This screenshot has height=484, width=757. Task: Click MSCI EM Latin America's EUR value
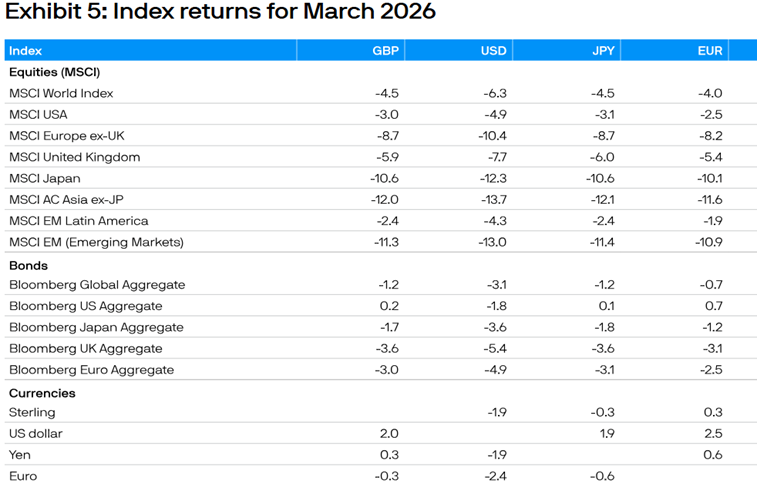click(711, 221)
